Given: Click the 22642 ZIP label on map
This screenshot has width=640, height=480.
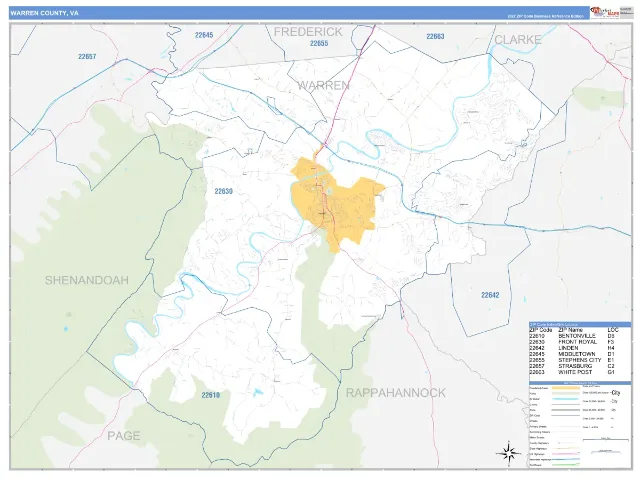Looking at the screenshot, I should [490, 295].
